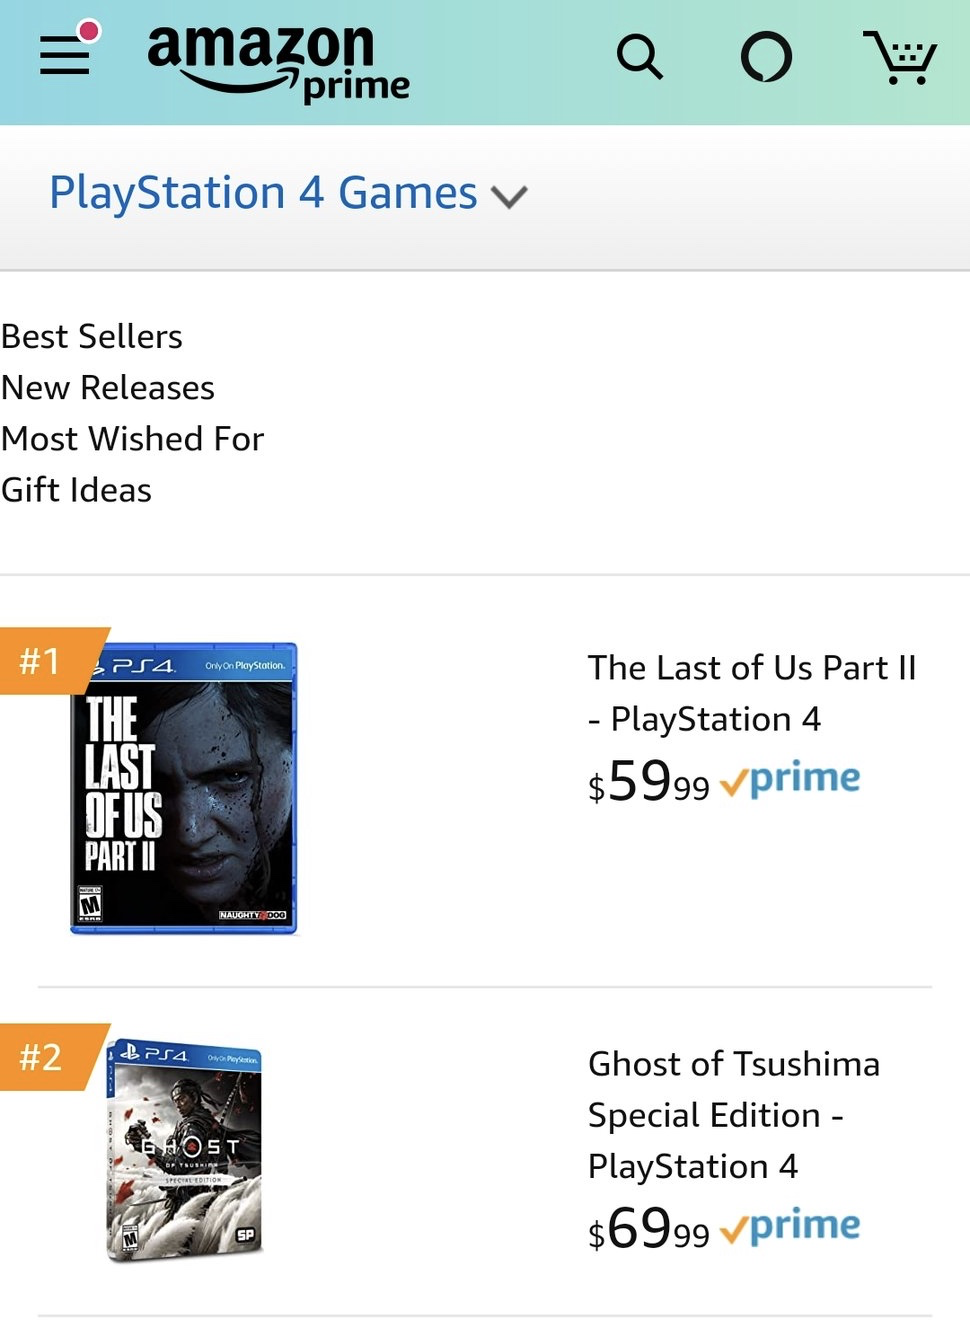Image resolution: width=970 pixels, height=1320 pixels.
Task: Open search with the magnifier icon
Action: tap(639, 57)
